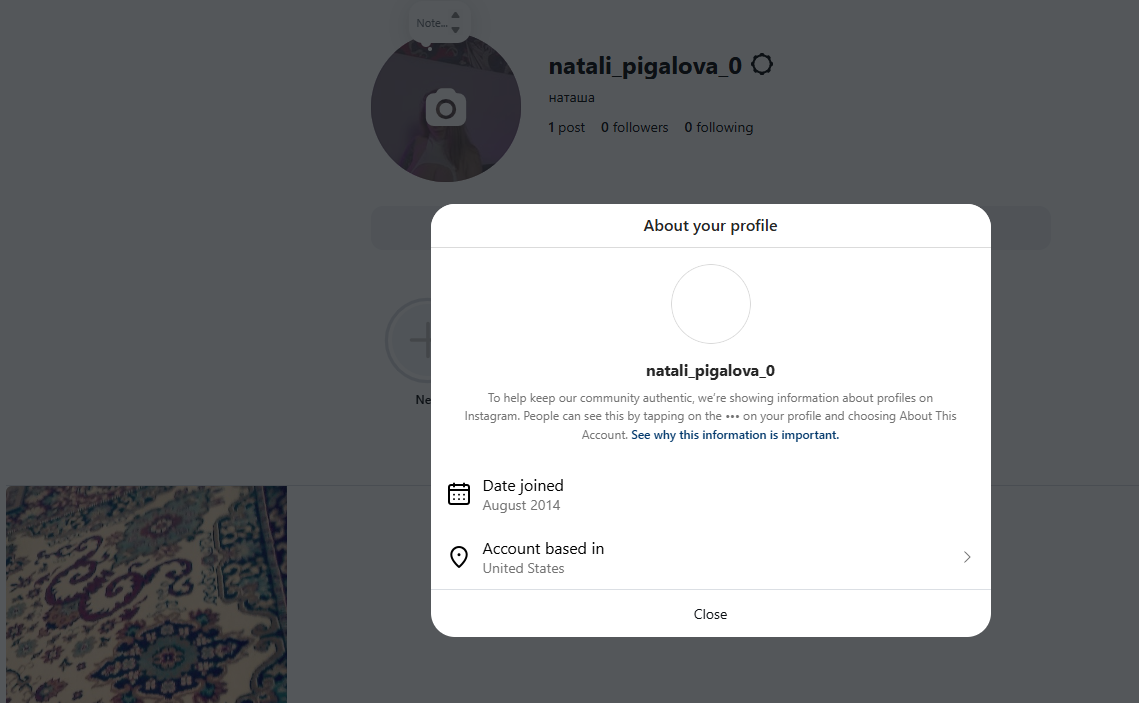Viewport: 1139px width, 703px height.
Task: View the 0 followers list
Action: (634, 127)
